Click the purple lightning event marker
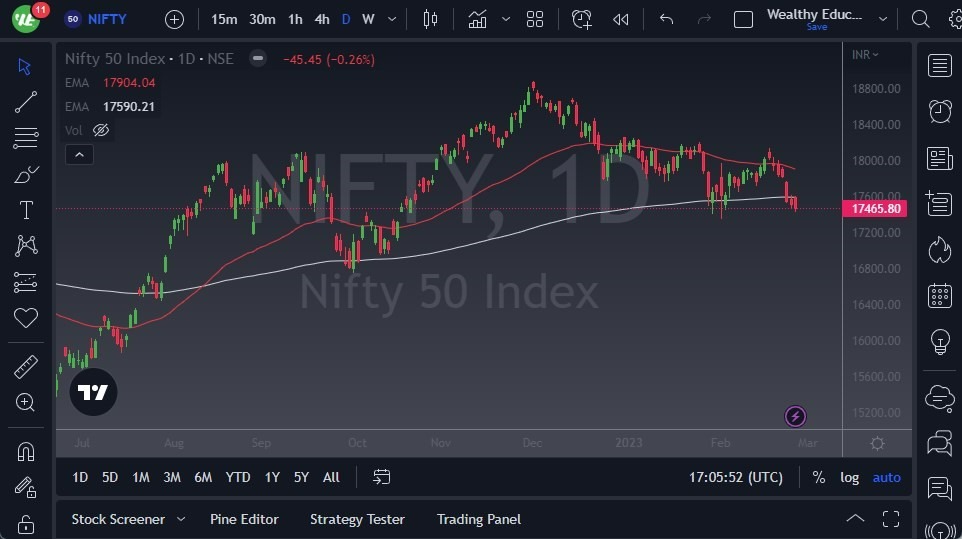 (x=795, y=417)
